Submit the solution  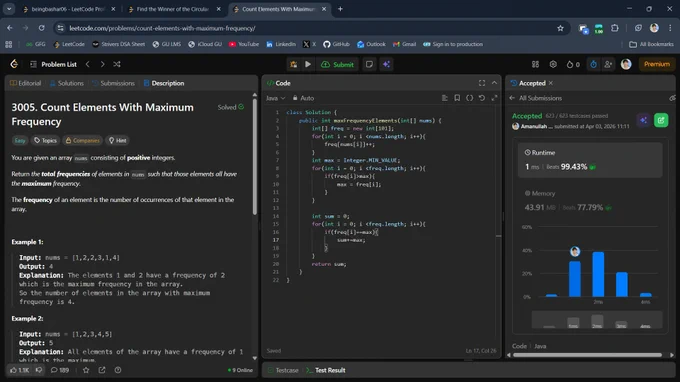click(337, 64)
